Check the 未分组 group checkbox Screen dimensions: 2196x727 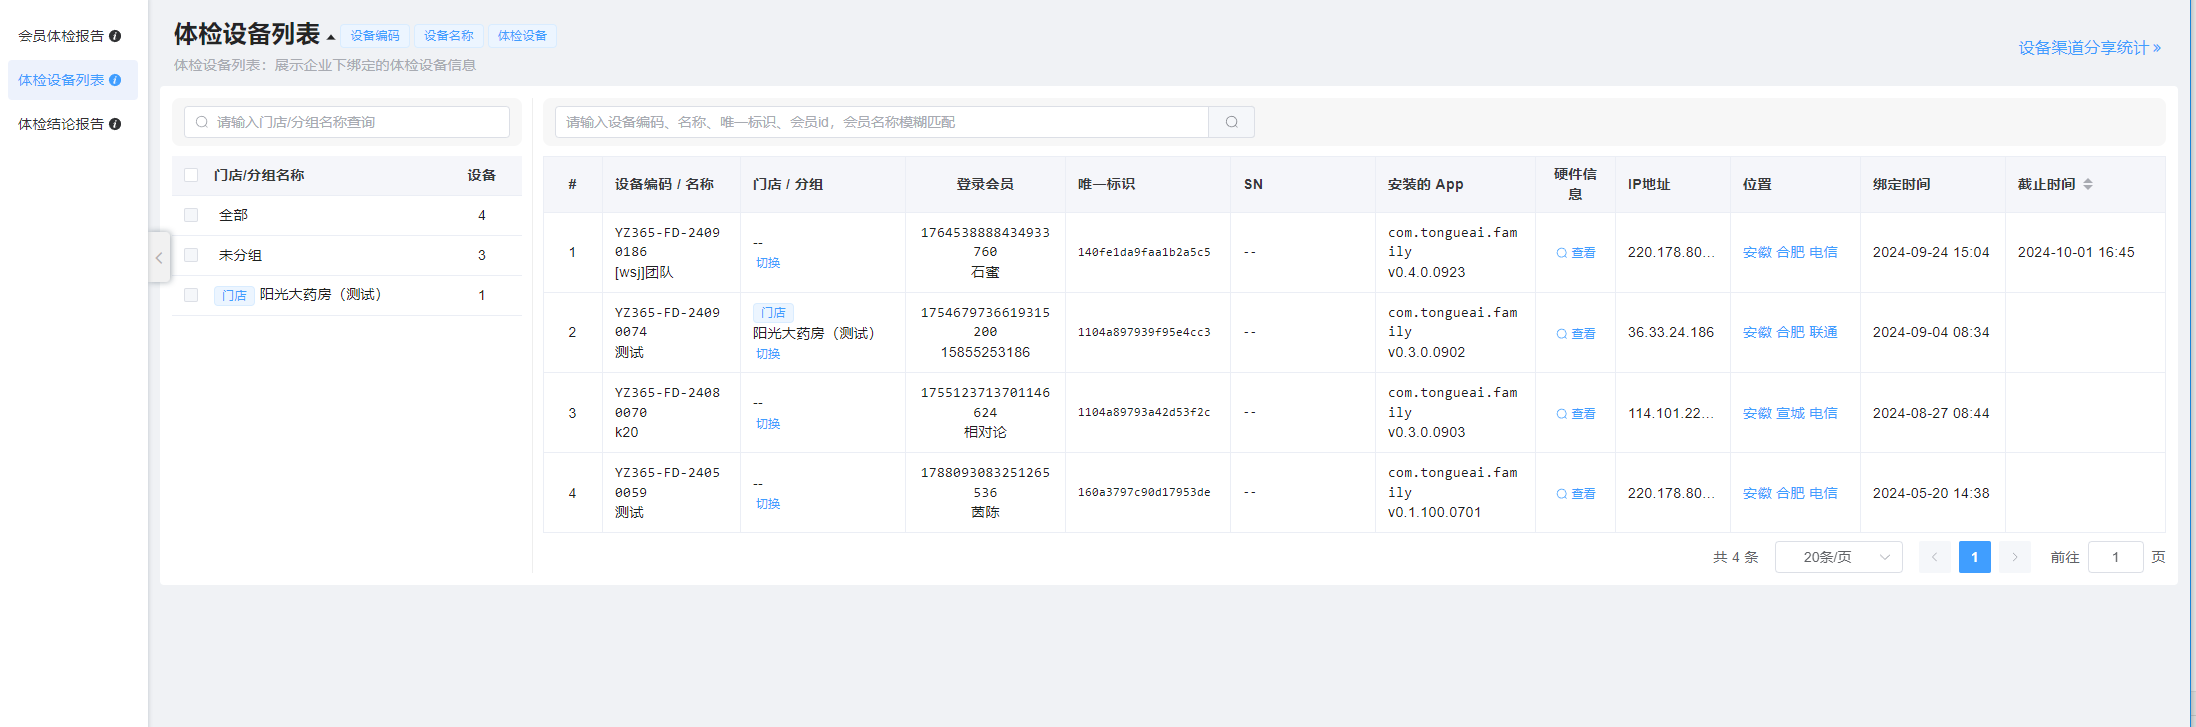pos(191,255)
